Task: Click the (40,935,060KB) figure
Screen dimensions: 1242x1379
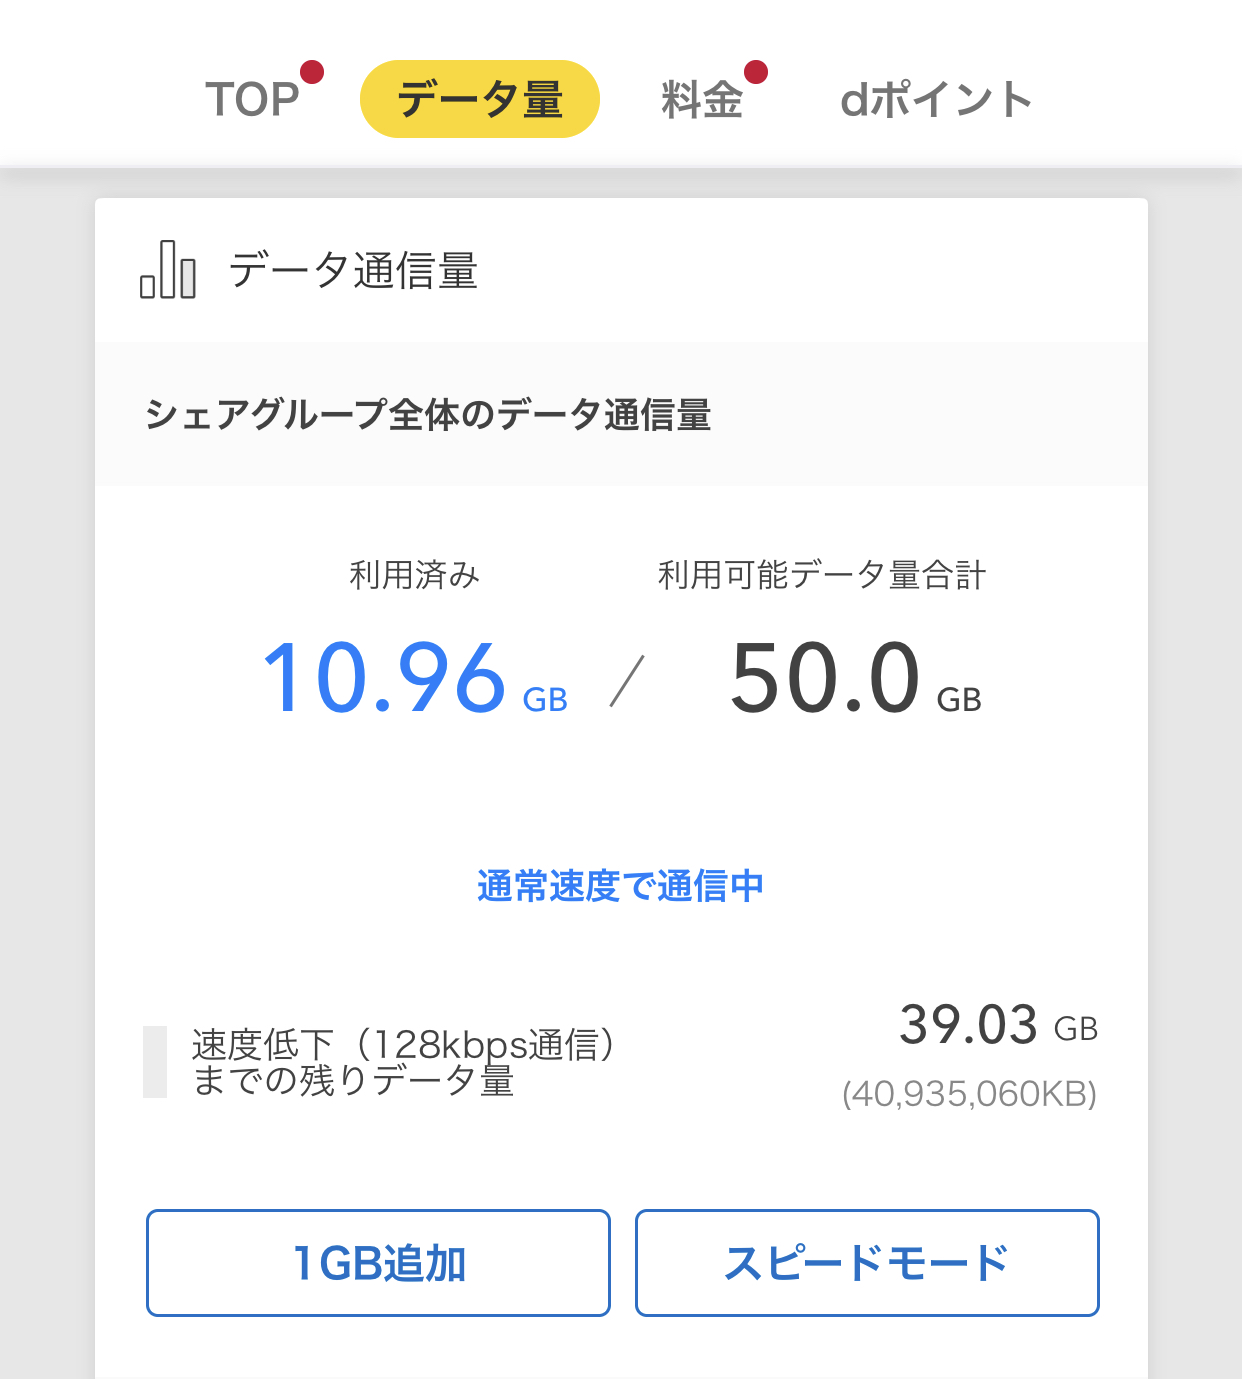Action: click(x=969, y=1094)
